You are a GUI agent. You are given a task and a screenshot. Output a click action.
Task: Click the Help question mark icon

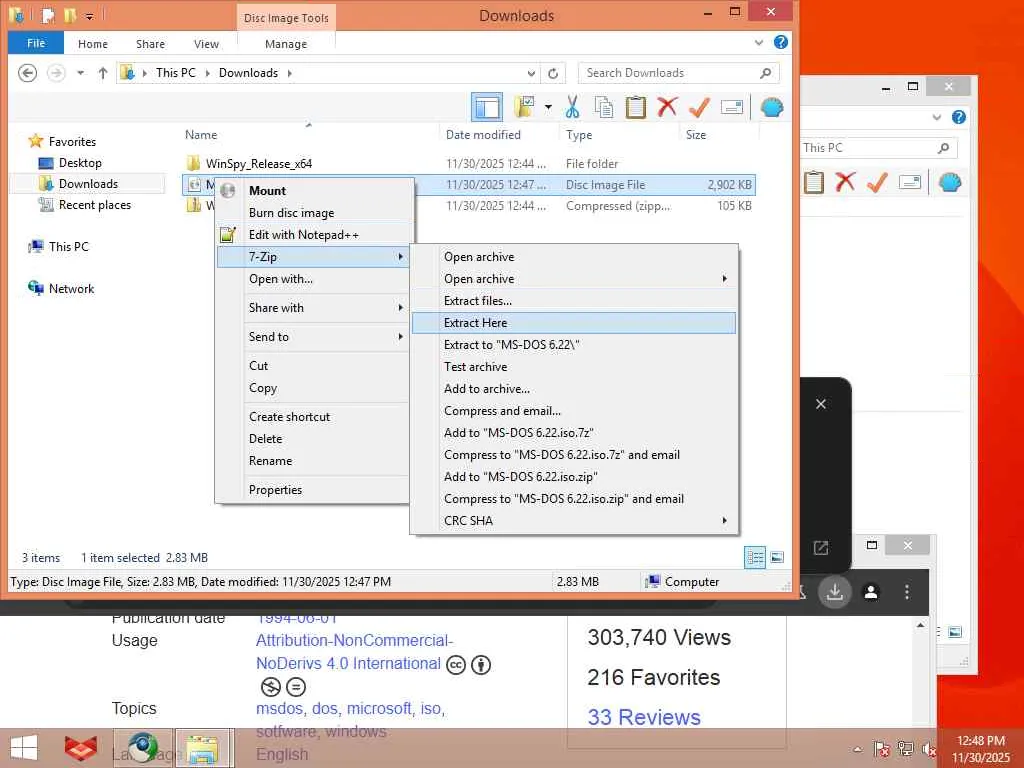pos(780,42)
